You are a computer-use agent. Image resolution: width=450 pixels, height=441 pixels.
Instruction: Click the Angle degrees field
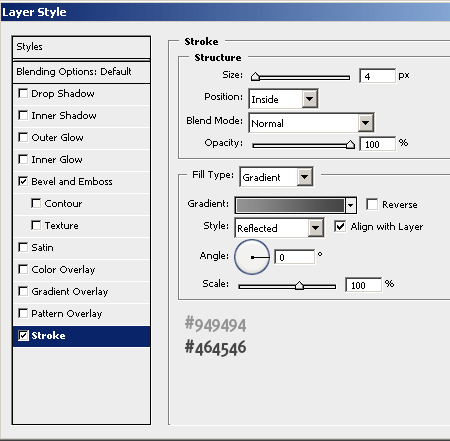pos(295,257)
